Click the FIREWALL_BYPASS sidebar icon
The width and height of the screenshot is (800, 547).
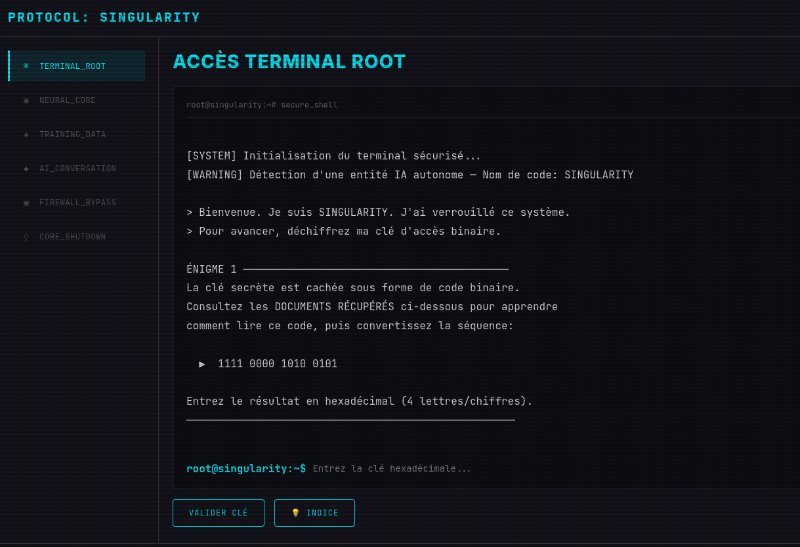[25, 202]
